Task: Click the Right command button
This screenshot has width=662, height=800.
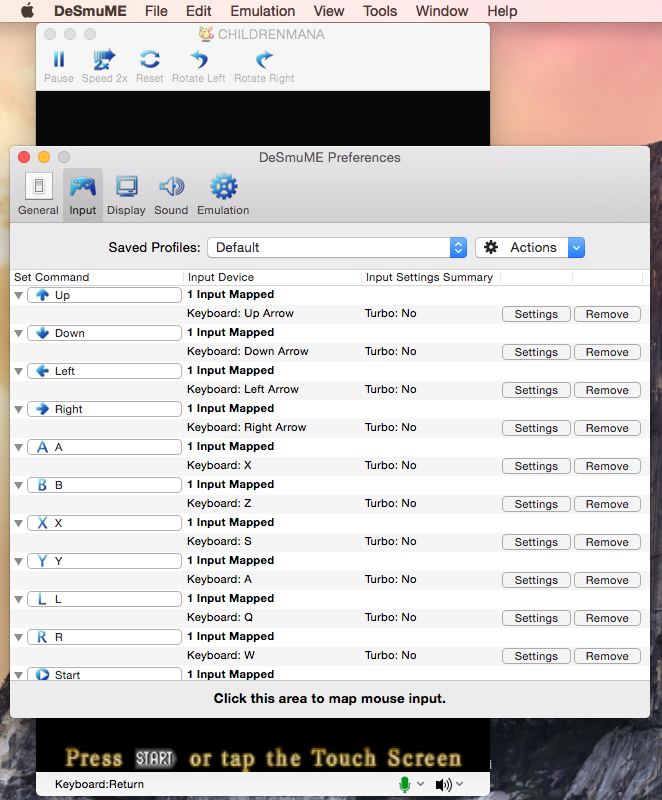Action: coord(104,409)
